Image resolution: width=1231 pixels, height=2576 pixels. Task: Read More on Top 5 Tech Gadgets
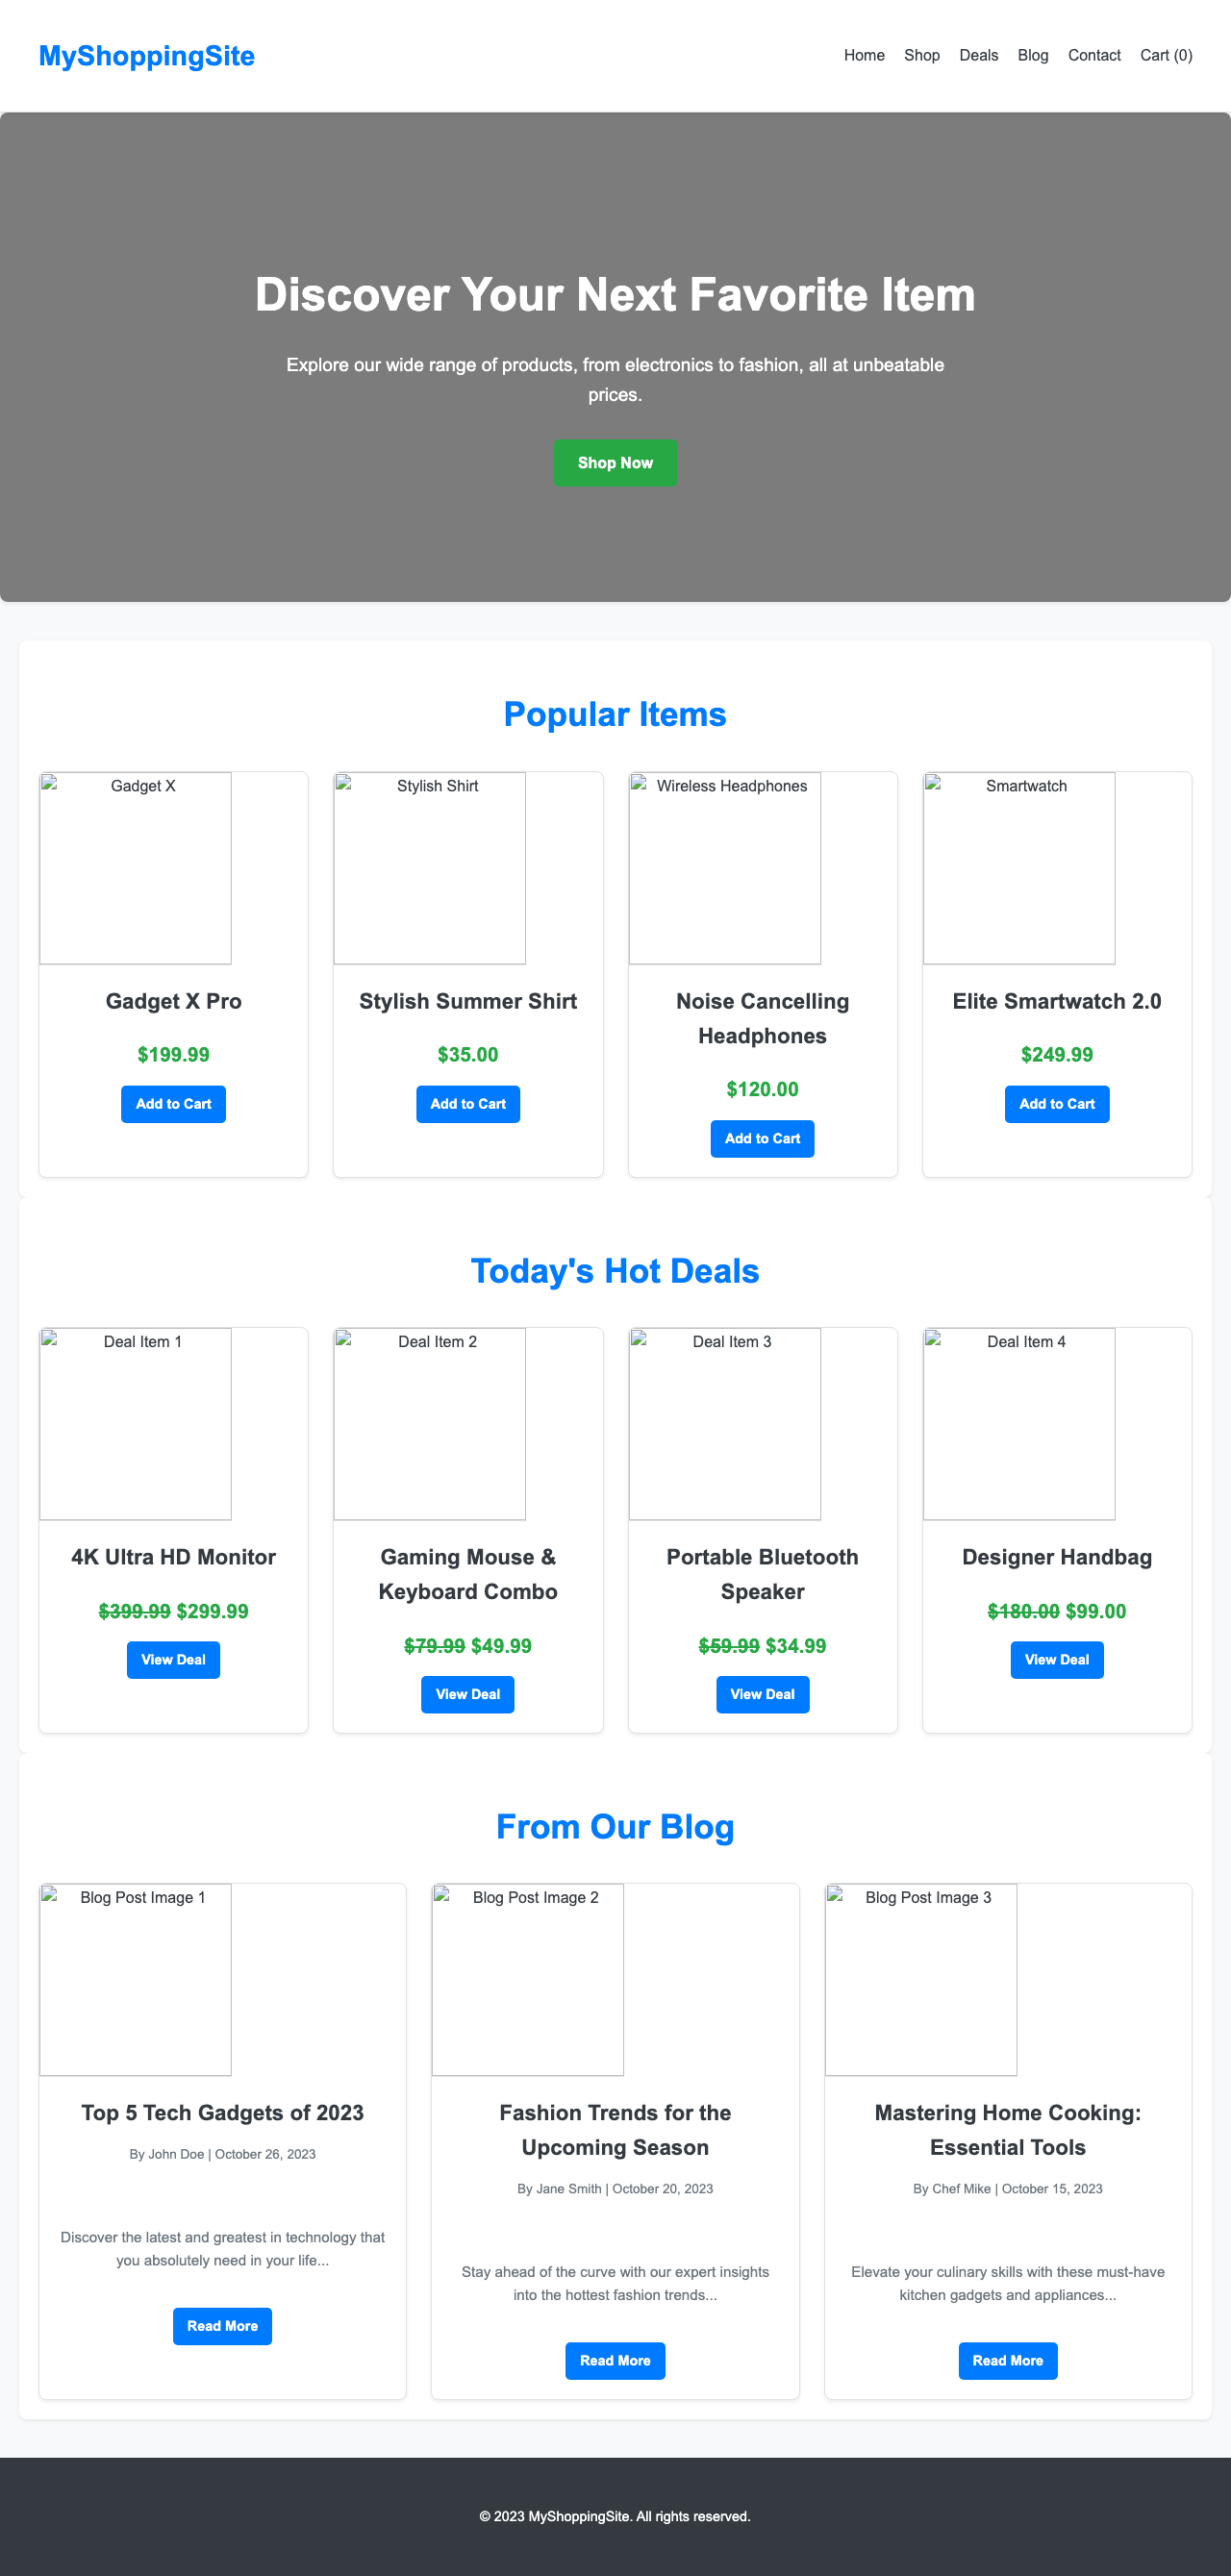[x=222, y=2326]
